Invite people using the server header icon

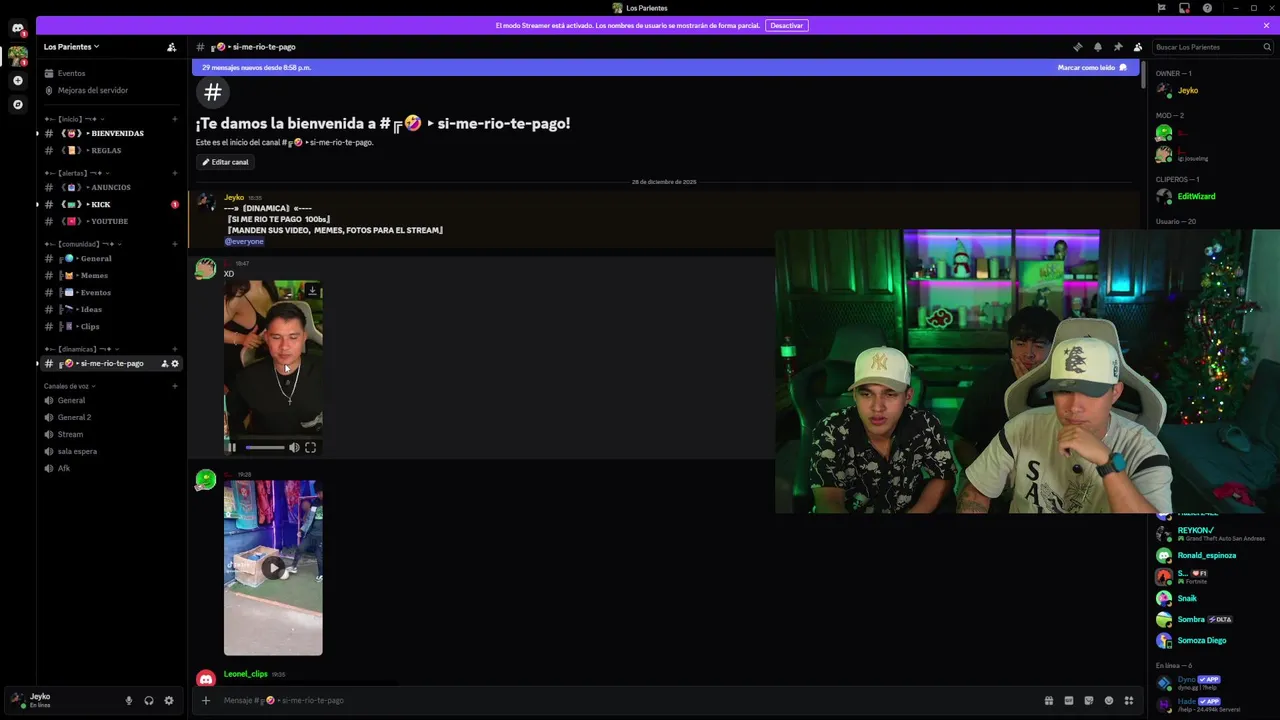pyautogui.click(x=172, y=47)
